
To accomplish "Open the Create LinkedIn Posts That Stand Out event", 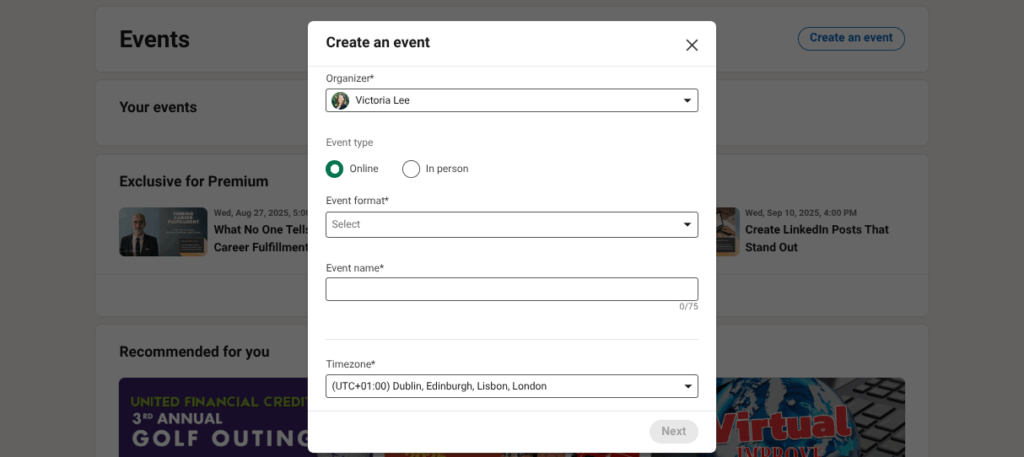I will 816,238.
